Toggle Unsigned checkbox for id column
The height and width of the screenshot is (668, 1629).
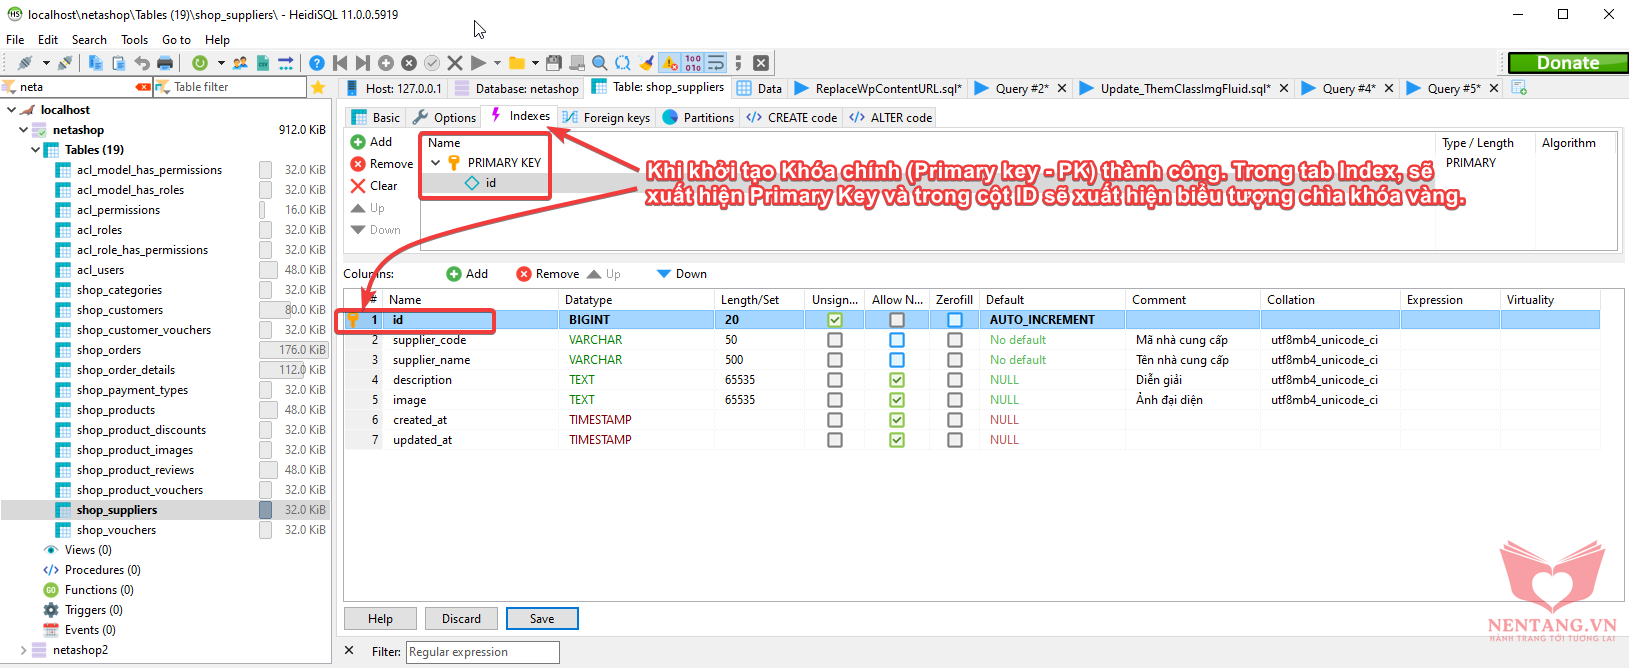click(835, 320)
